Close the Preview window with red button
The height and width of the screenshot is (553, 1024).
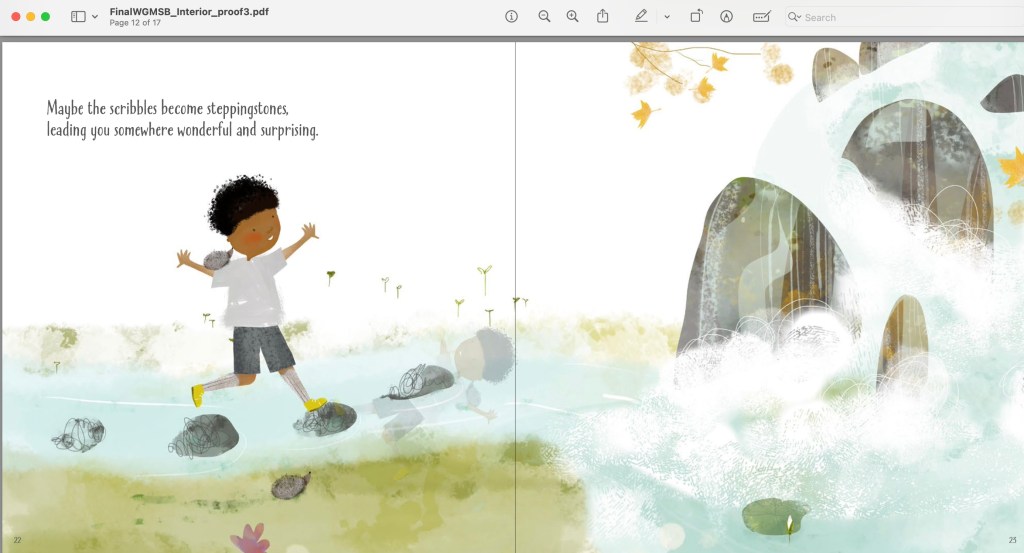click(x=16, y=17)
